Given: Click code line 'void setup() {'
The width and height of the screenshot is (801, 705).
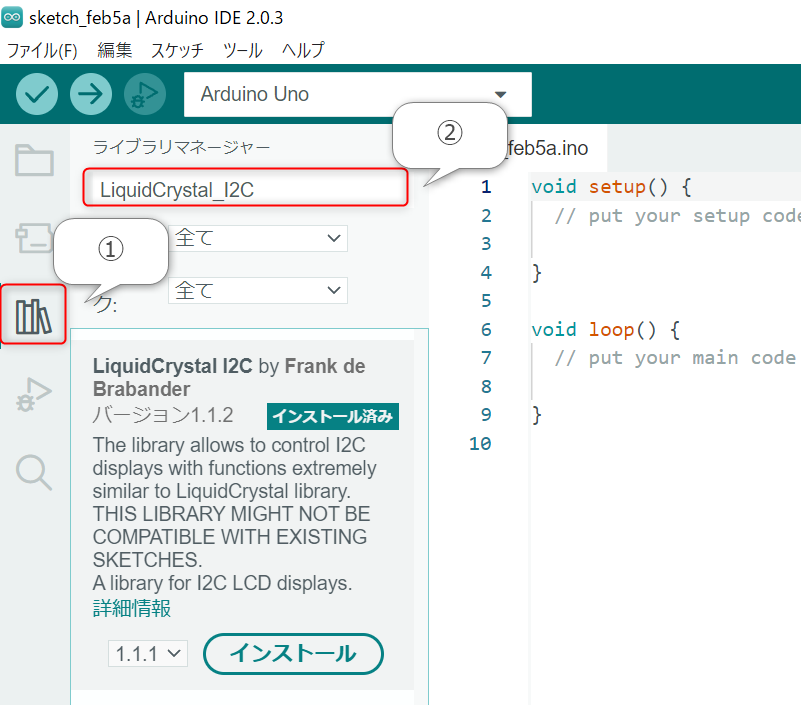Looking at the screenshot, I should point(611,187).
